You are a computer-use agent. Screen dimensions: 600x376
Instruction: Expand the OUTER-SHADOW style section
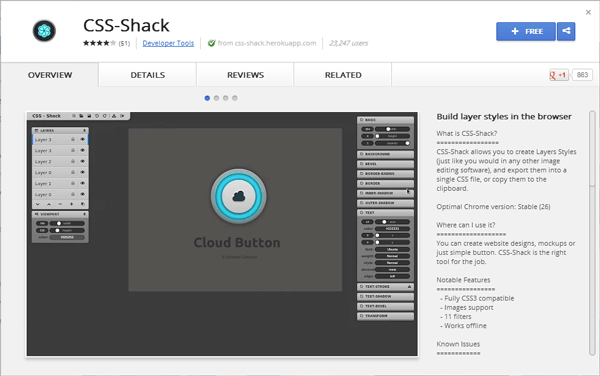(385, 203)
